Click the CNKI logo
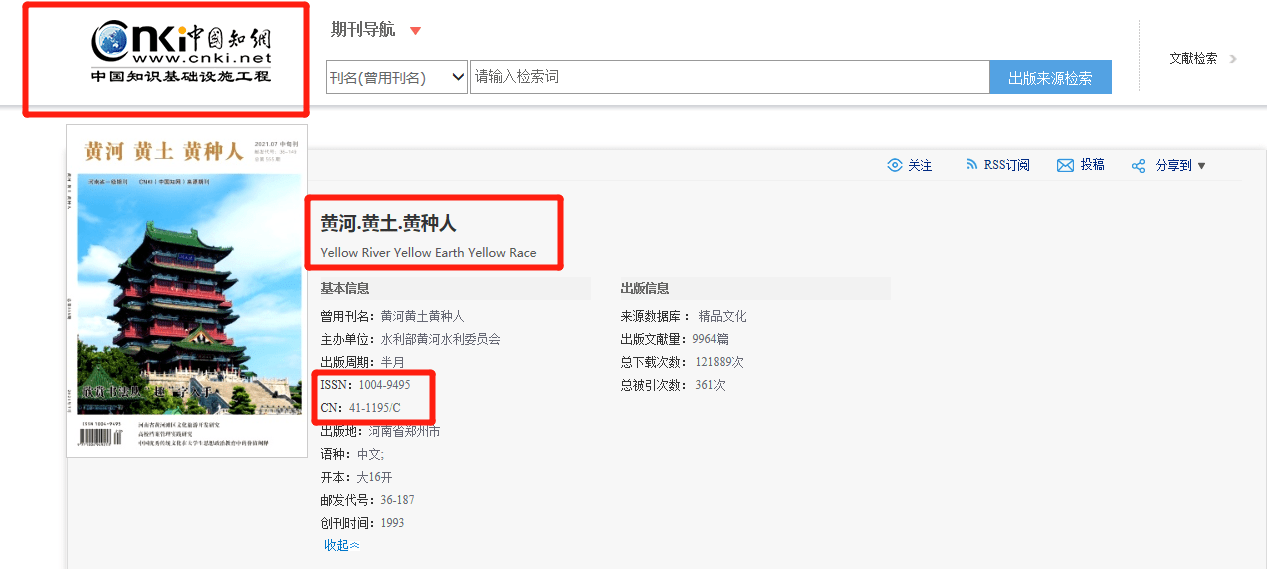Viewport: 1267px width, 569px height. [180, 54]
